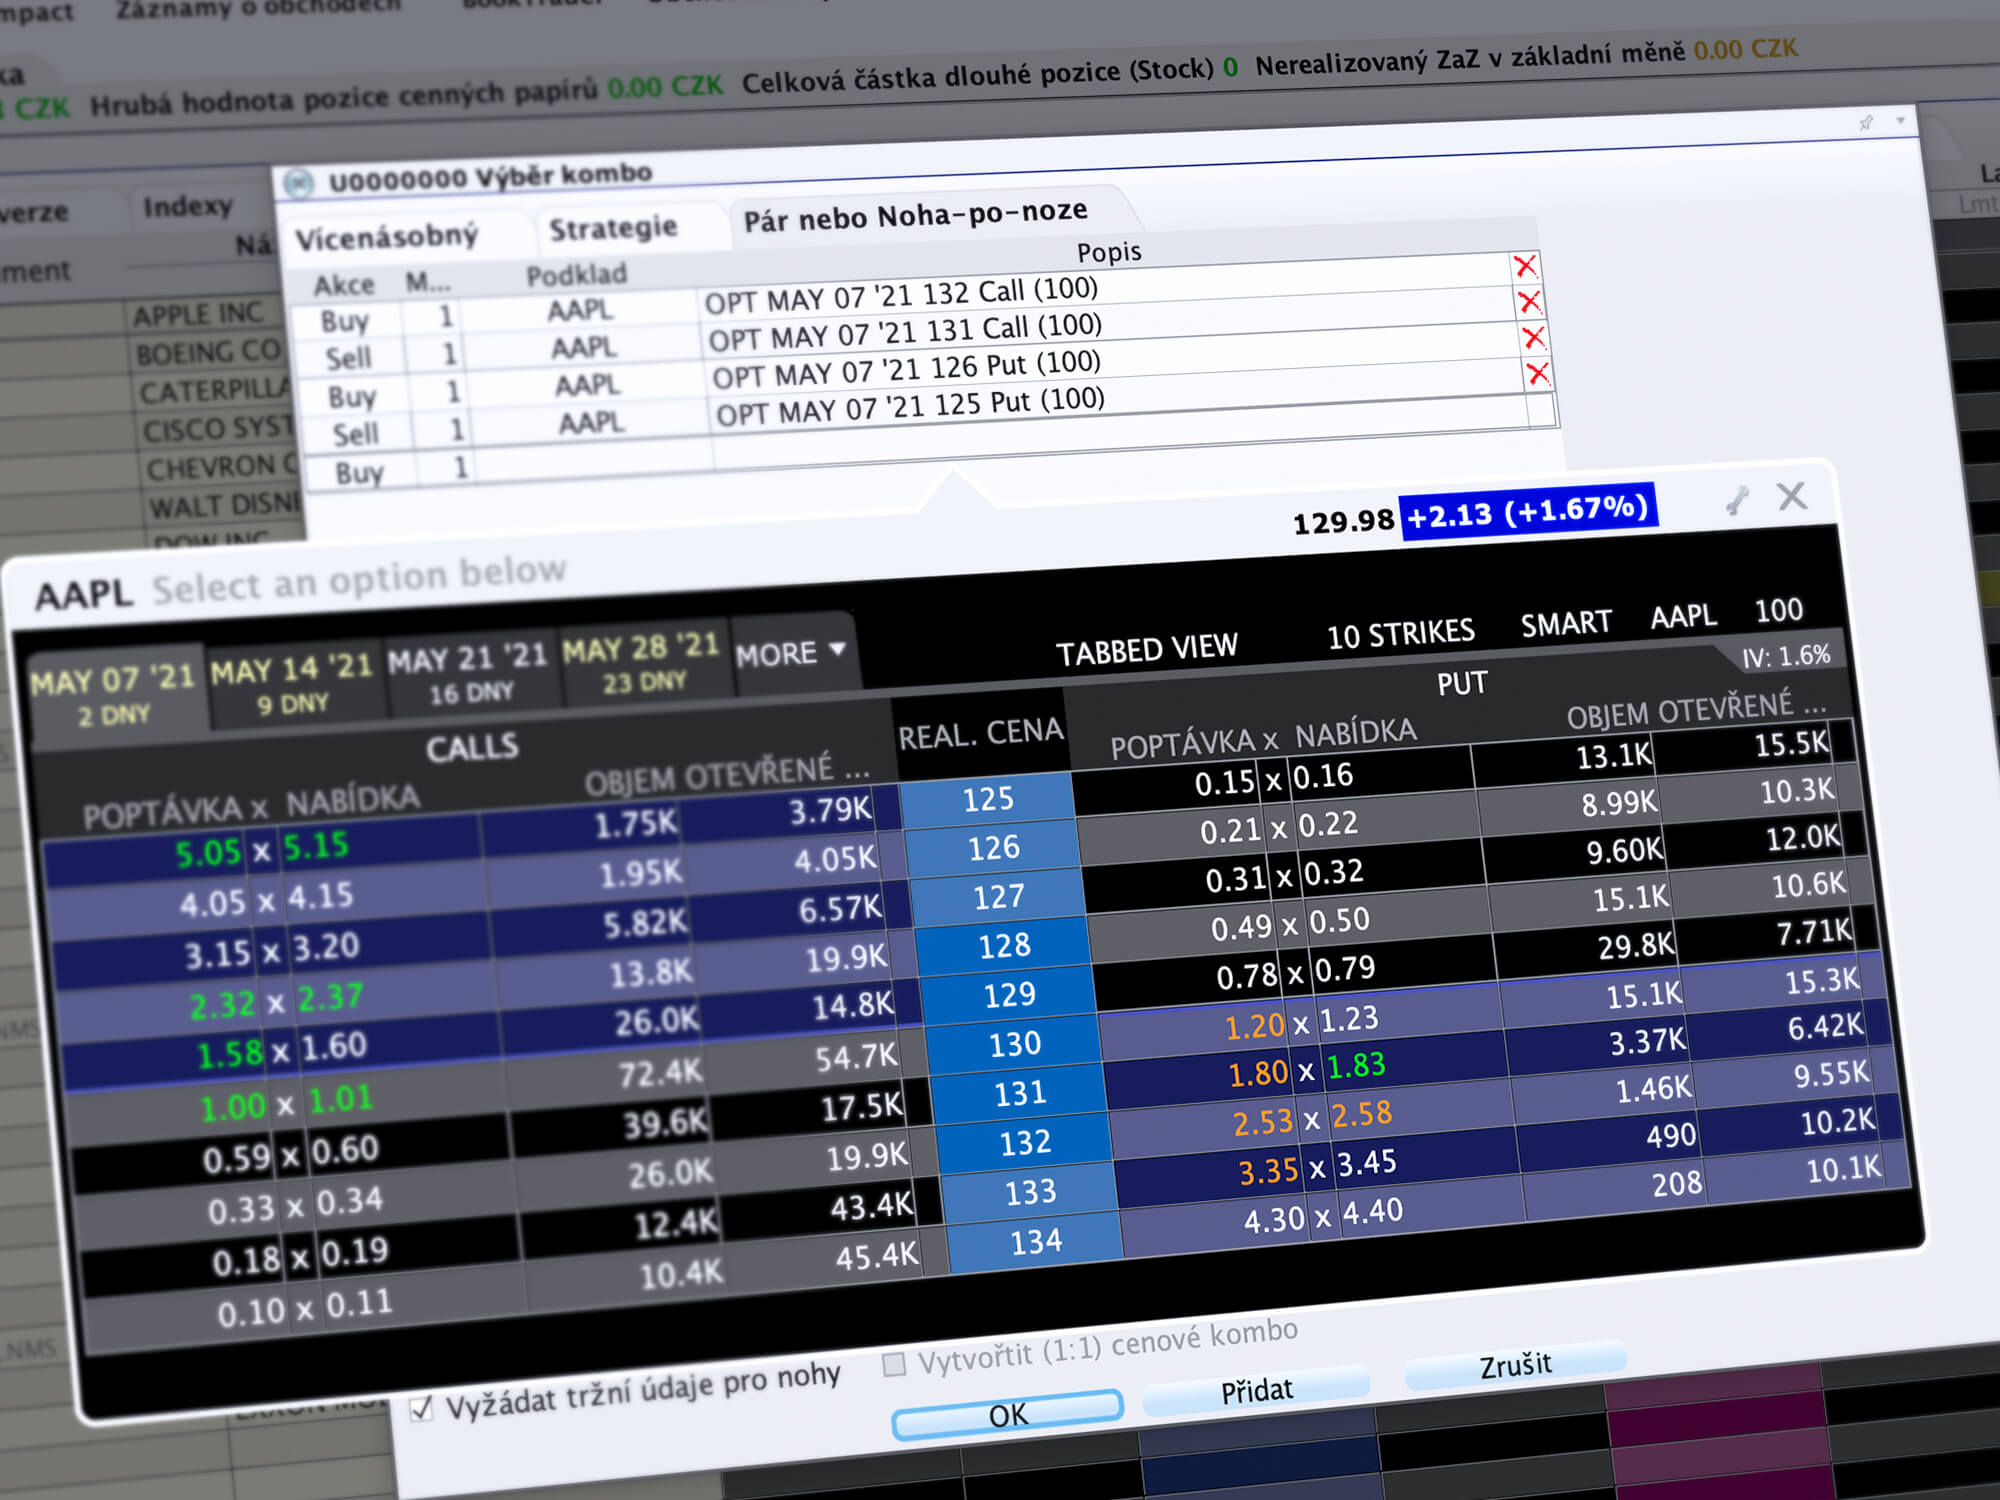Click the Podklad column header
The width and height of the screenshot is (2000, 1500).
click(x=577, y=274)
